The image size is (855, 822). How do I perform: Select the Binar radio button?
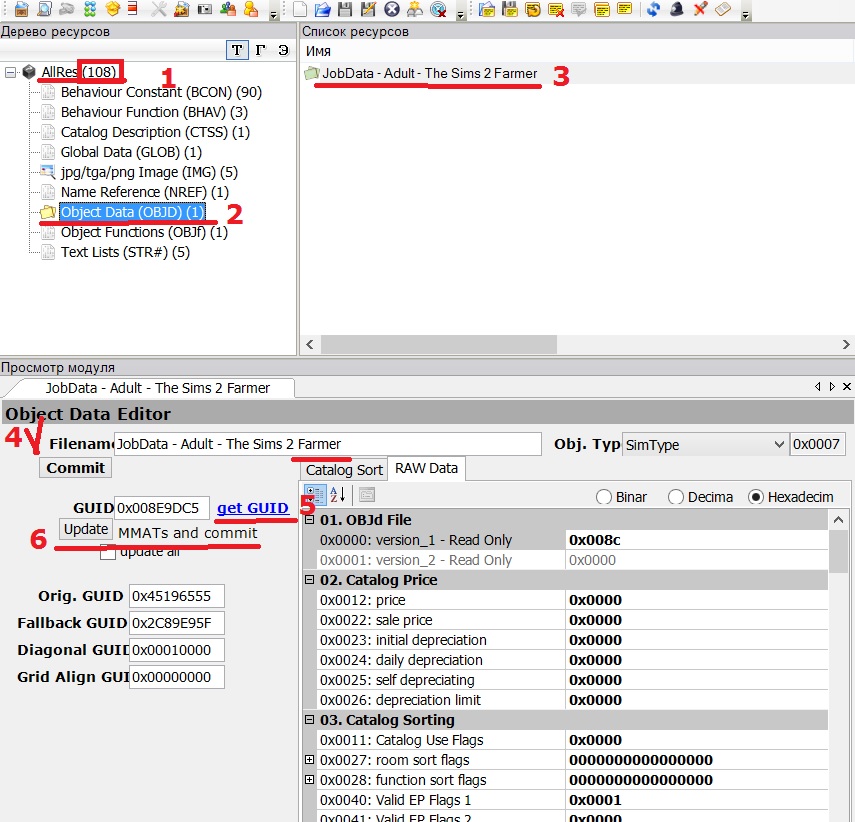pyautogui.click(x=604, y=497)
